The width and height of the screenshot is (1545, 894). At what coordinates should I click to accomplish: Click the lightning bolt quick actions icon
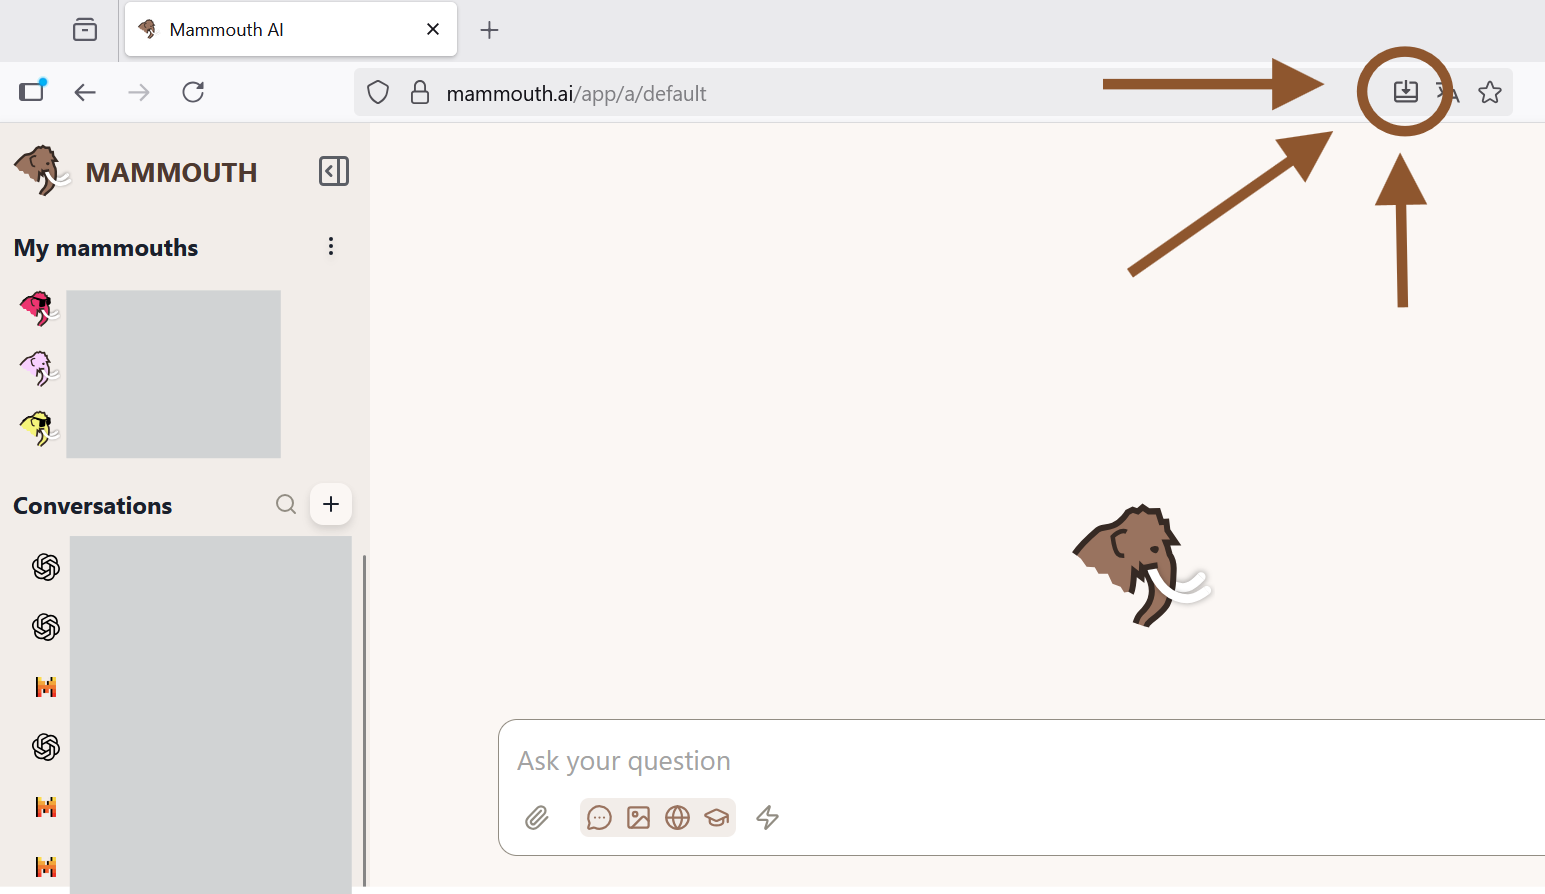click(767, 818)
